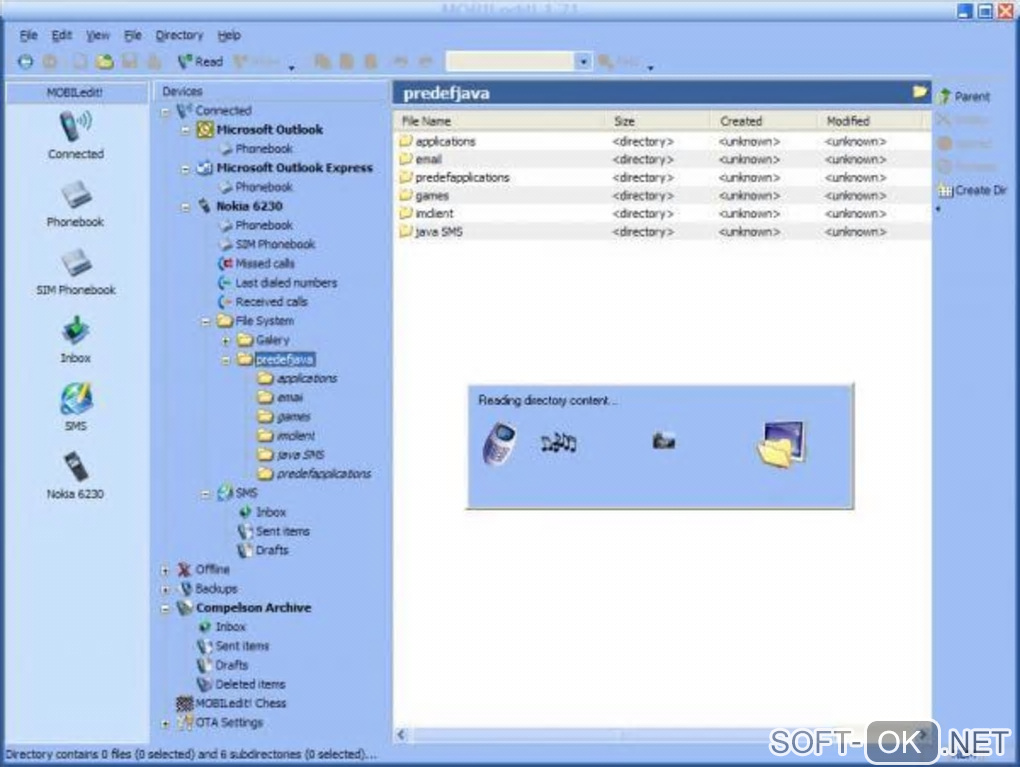
Task: Collapse the File System node
Action: [x=206, y=322]
